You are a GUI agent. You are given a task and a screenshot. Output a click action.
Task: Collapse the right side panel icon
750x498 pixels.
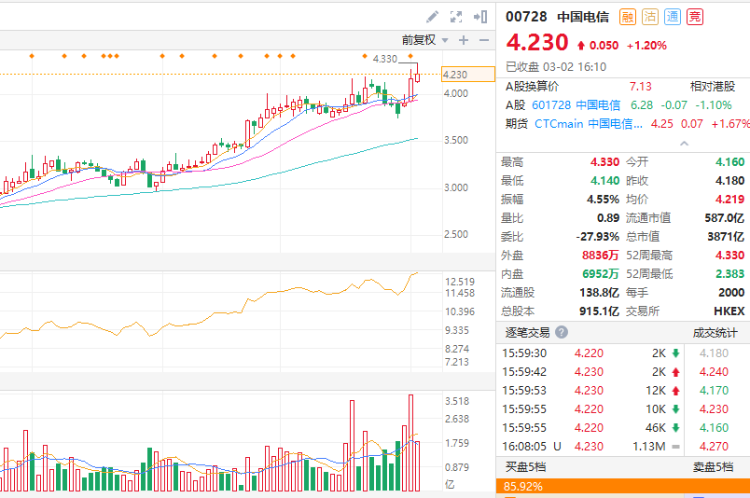pyautogui.click(x=482, y=16)
